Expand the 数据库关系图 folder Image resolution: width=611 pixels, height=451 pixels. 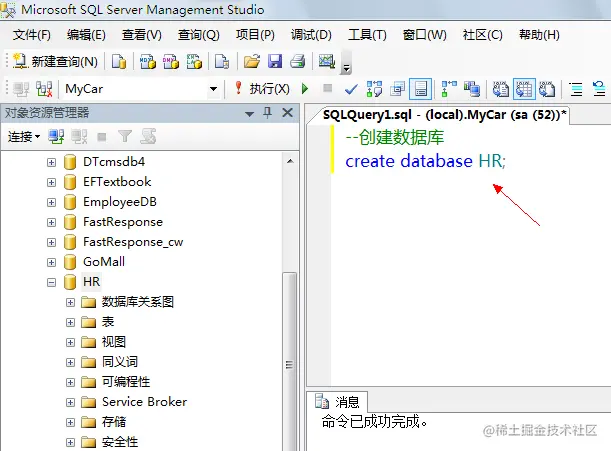click(x=70, y=302)
